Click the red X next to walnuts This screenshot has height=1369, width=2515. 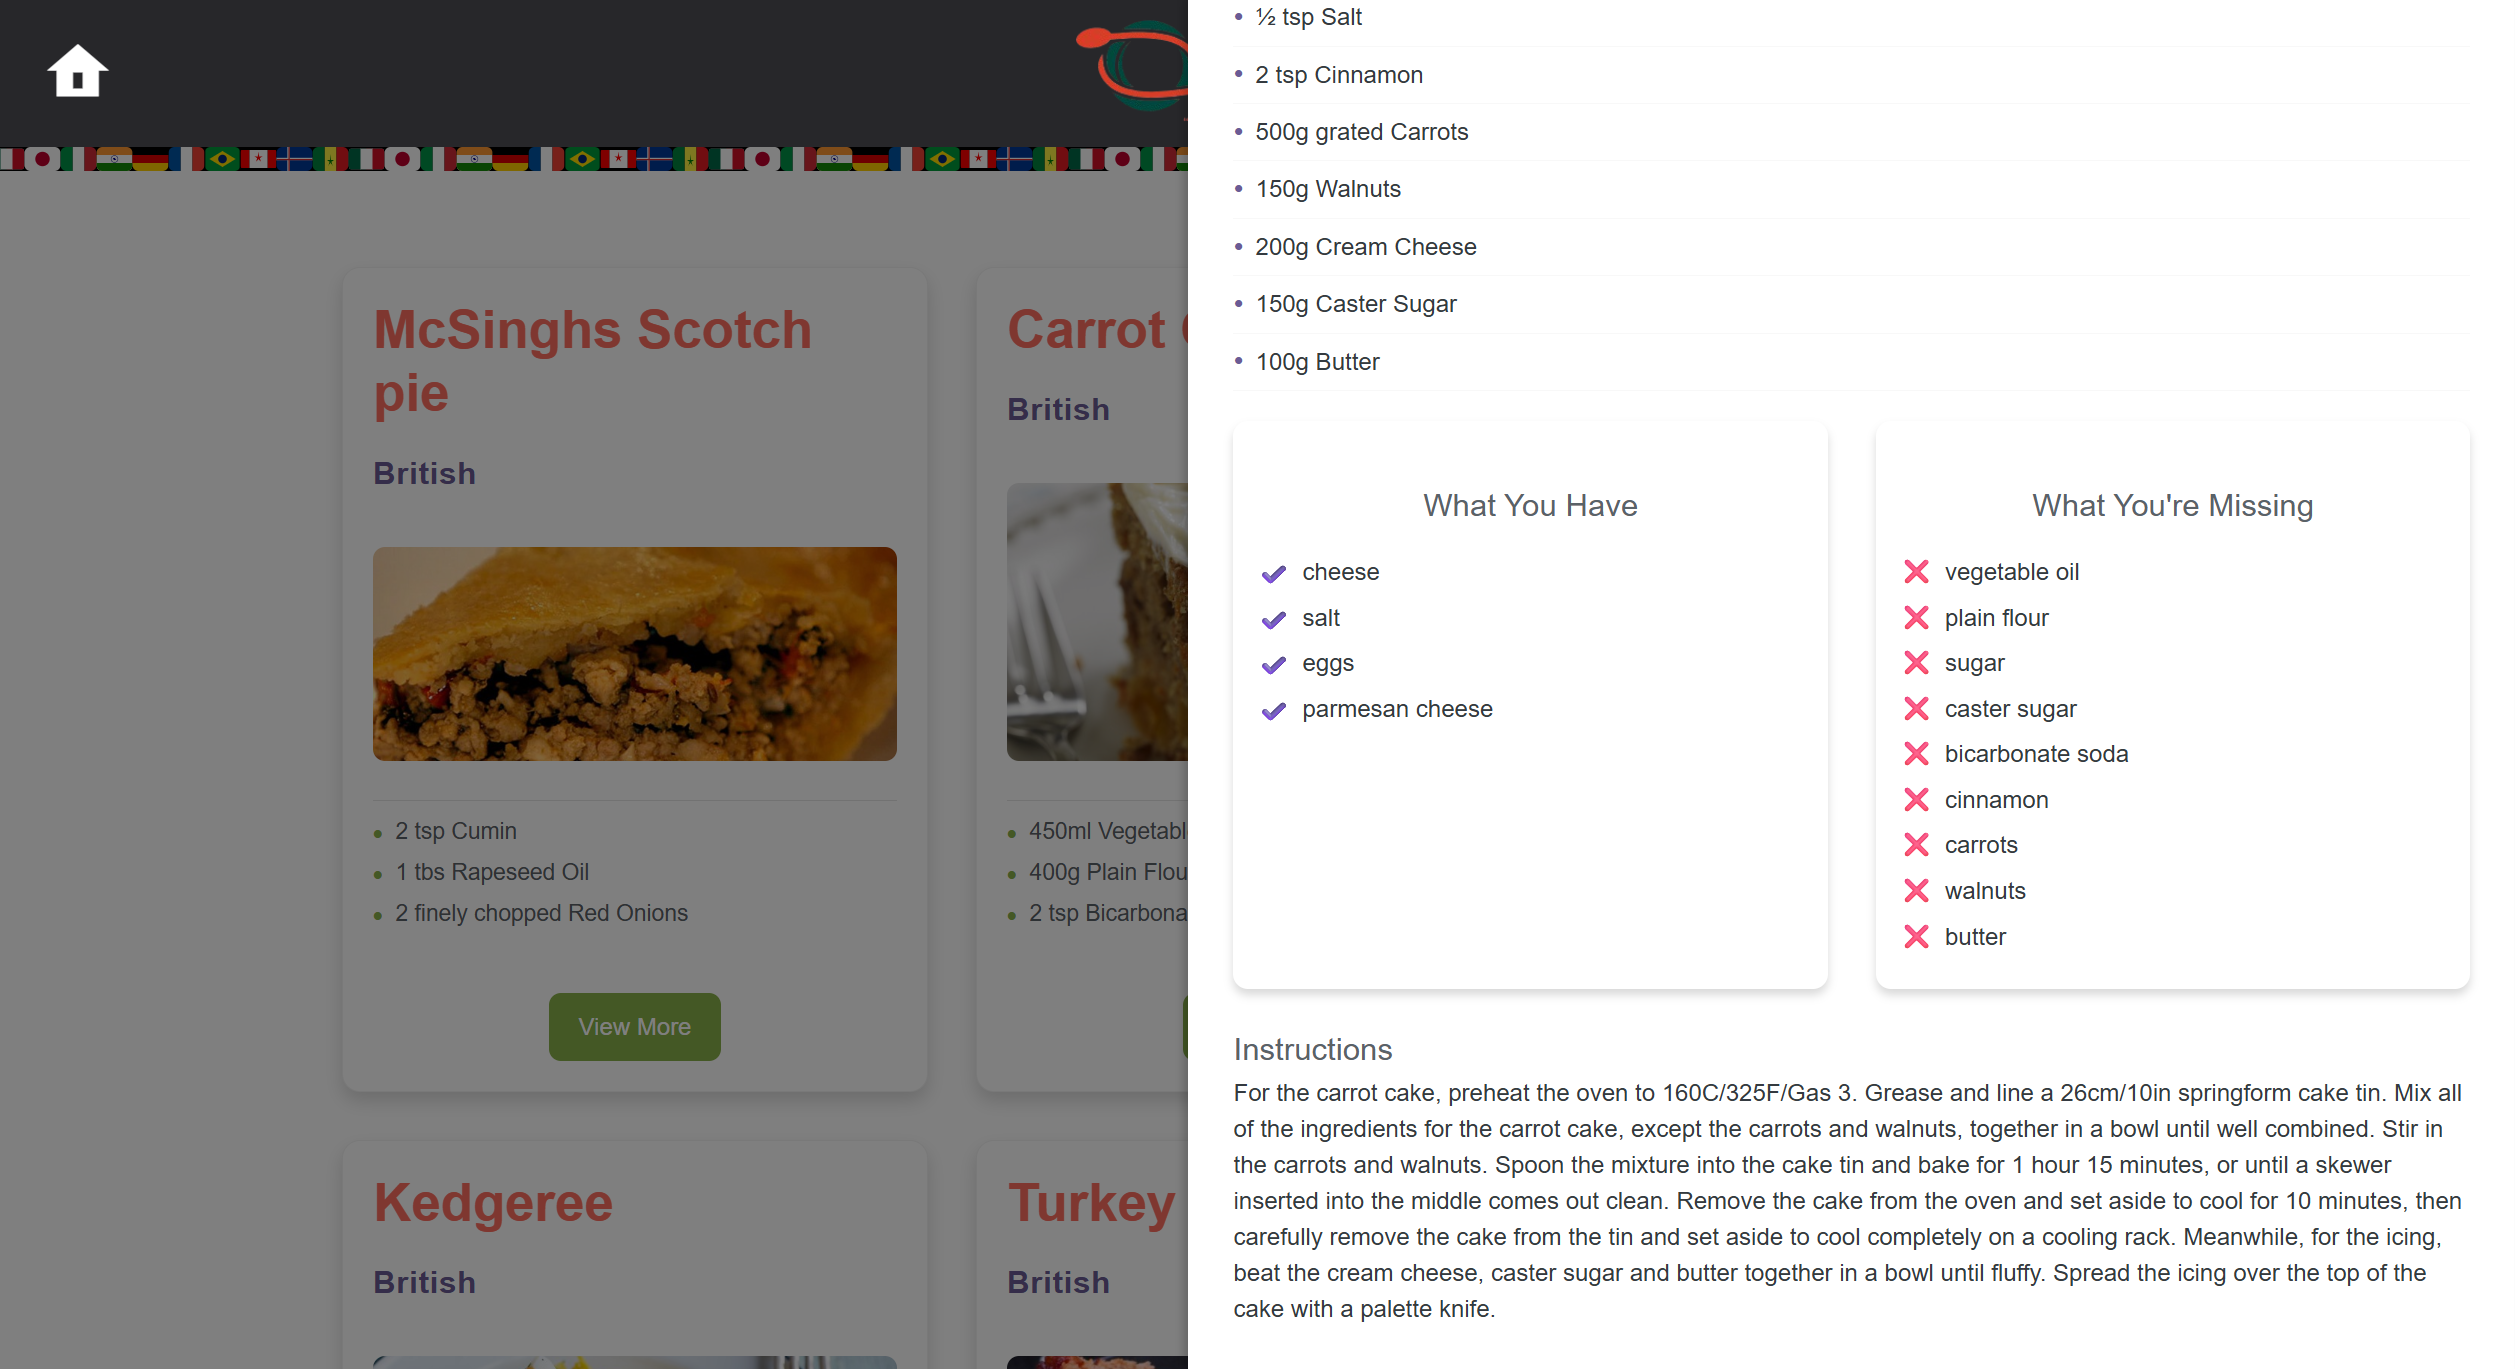coord(1915,891)
